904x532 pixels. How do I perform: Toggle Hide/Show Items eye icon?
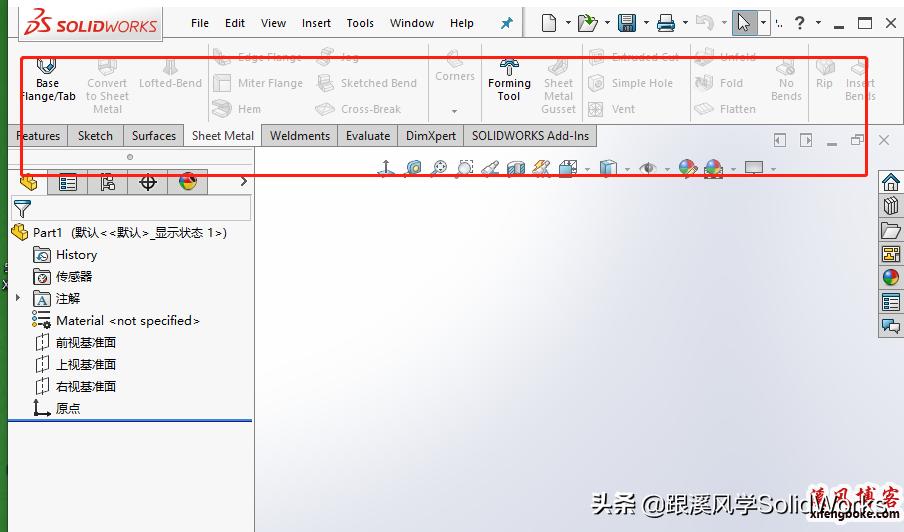click(x=648, y=168)
